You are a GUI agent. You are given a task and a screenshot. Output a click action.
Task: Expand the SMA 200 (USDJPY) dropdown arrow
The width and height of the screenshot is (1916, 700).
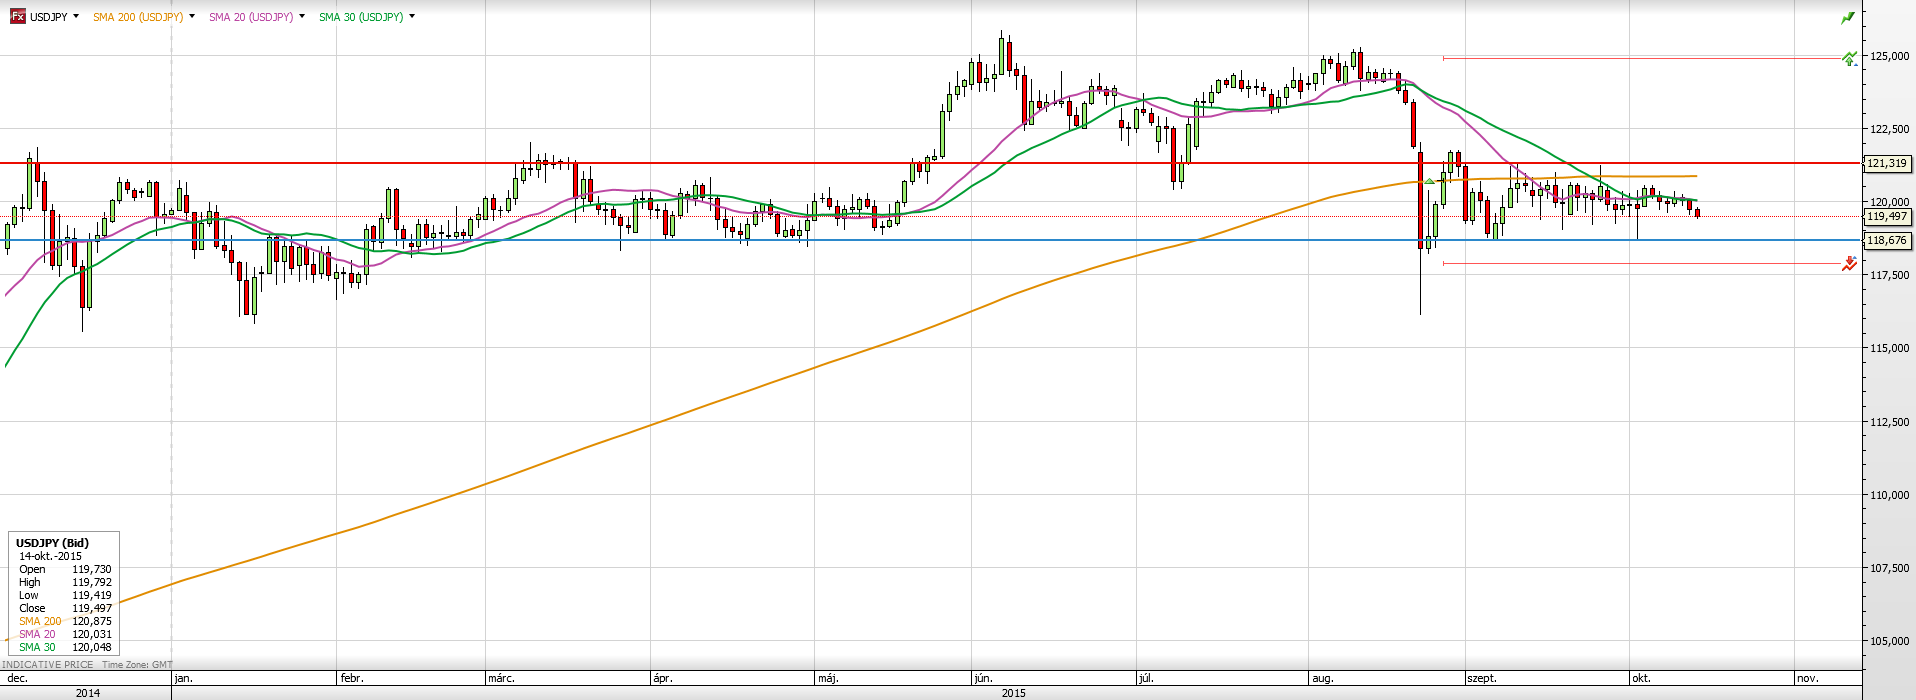point(192,17)
